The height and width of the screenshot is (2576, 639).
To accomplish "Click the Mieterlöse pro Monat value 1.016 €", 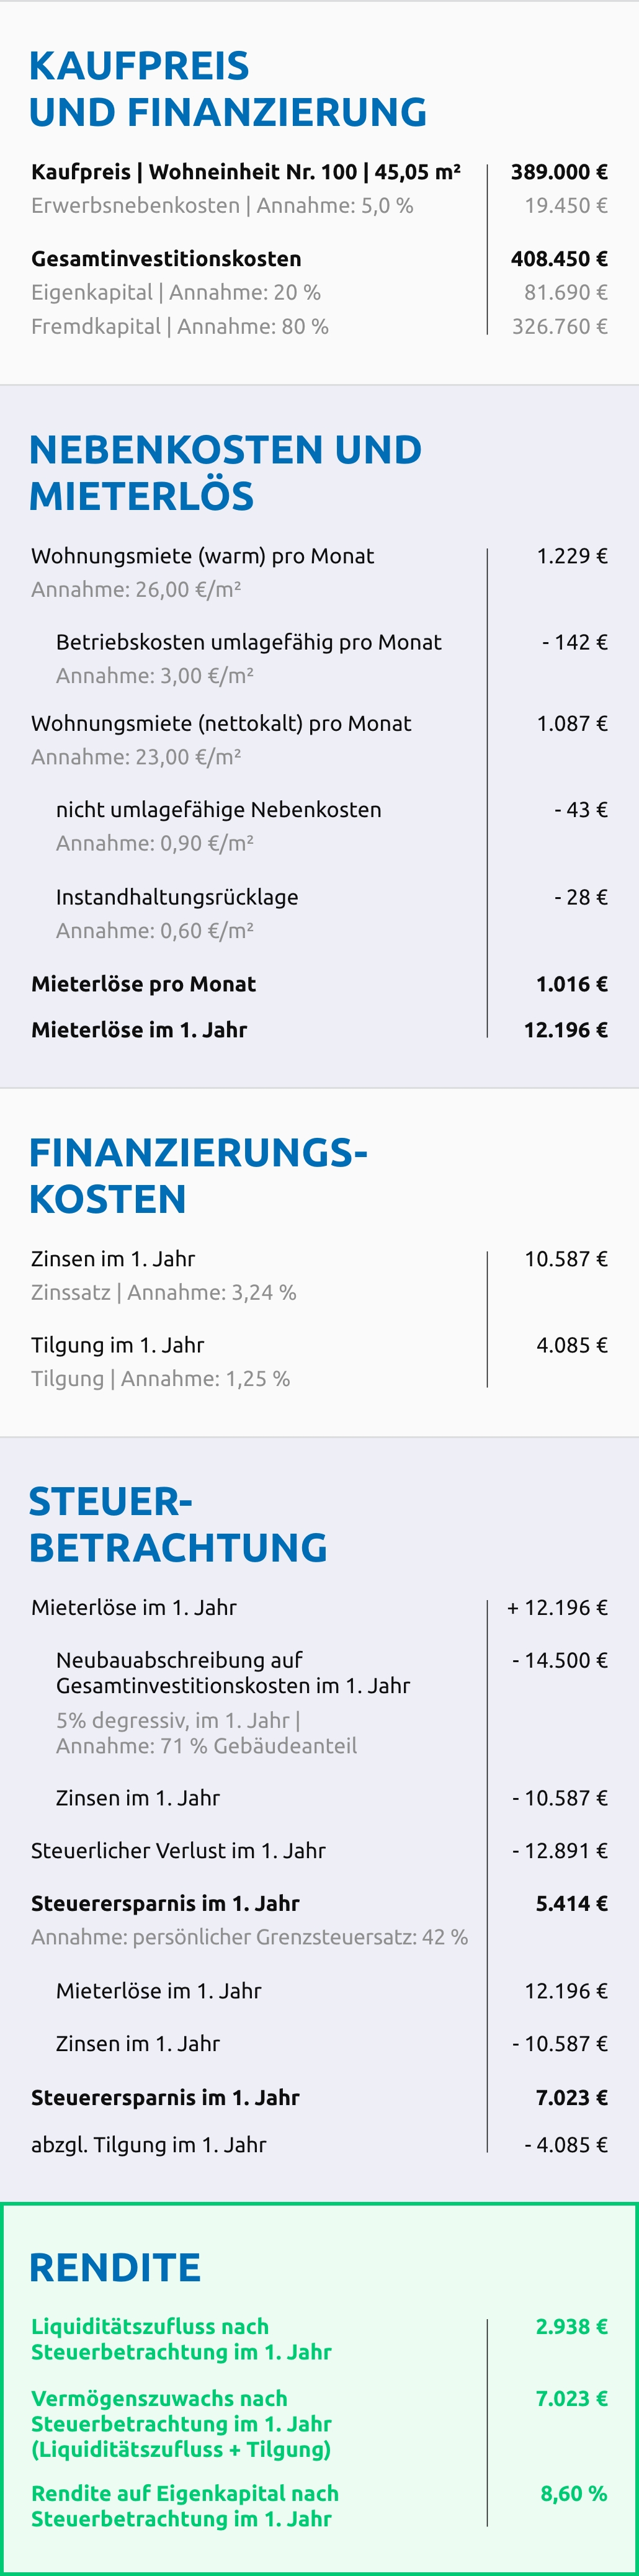I will (x=571, y=984).
